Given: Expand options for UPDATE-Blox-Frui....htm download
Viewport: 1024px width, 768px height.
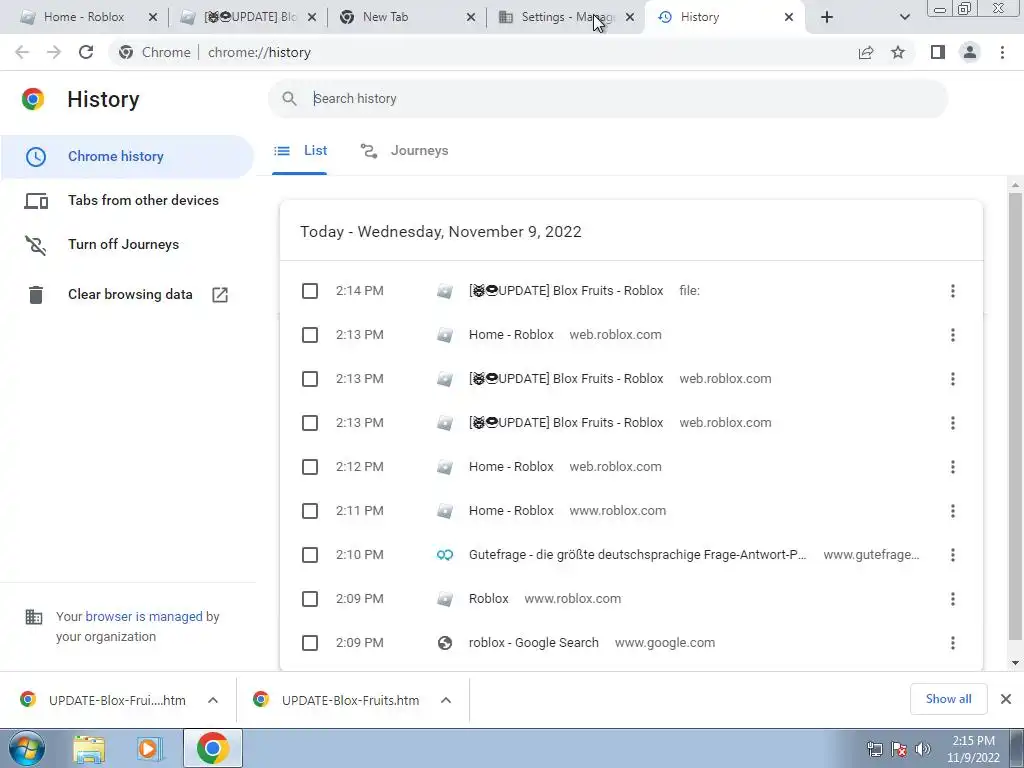Looking at the screenshot, I should click(213, 700).
